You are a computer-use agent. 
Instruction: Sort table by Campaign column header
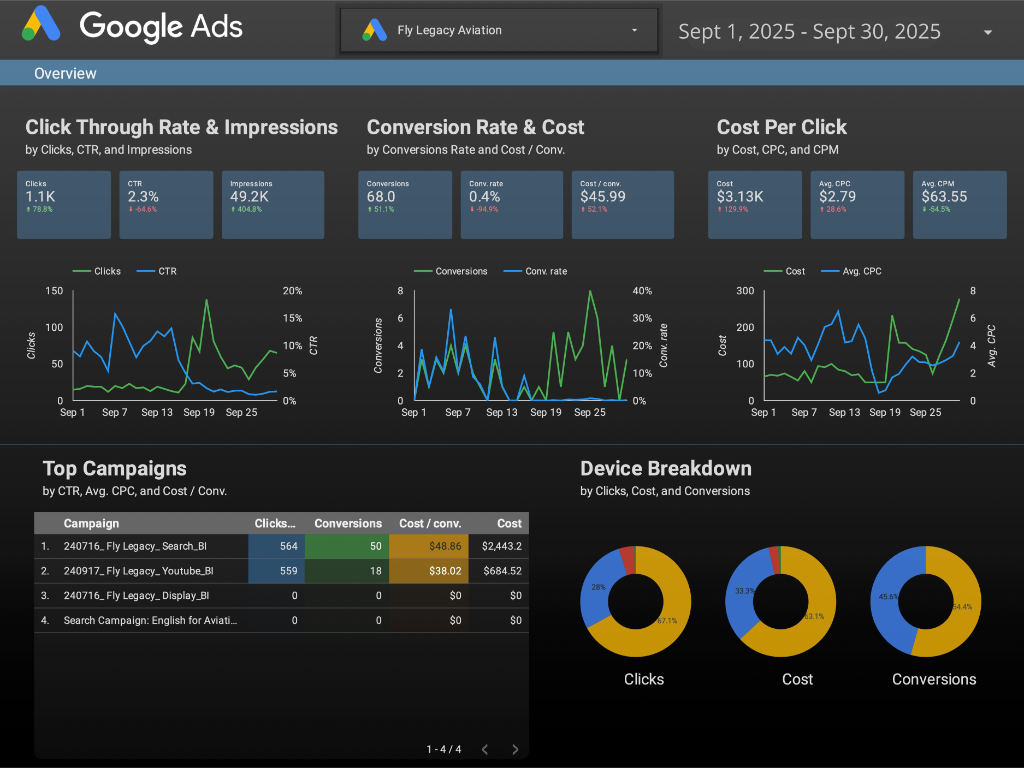coord(91,523)
